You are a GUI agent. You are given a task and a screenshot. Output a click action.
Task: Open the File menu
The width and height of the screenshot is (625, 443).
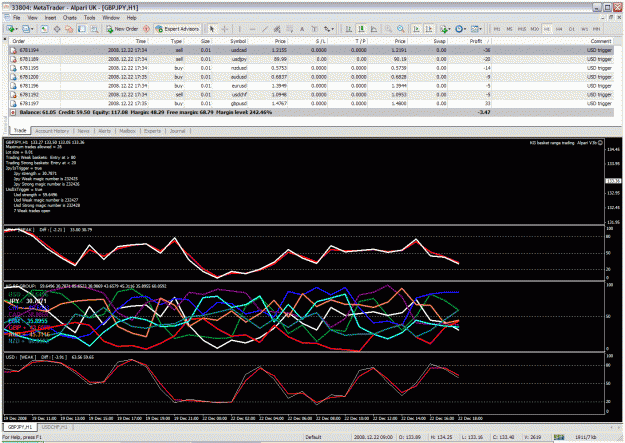tap(16, 18)
